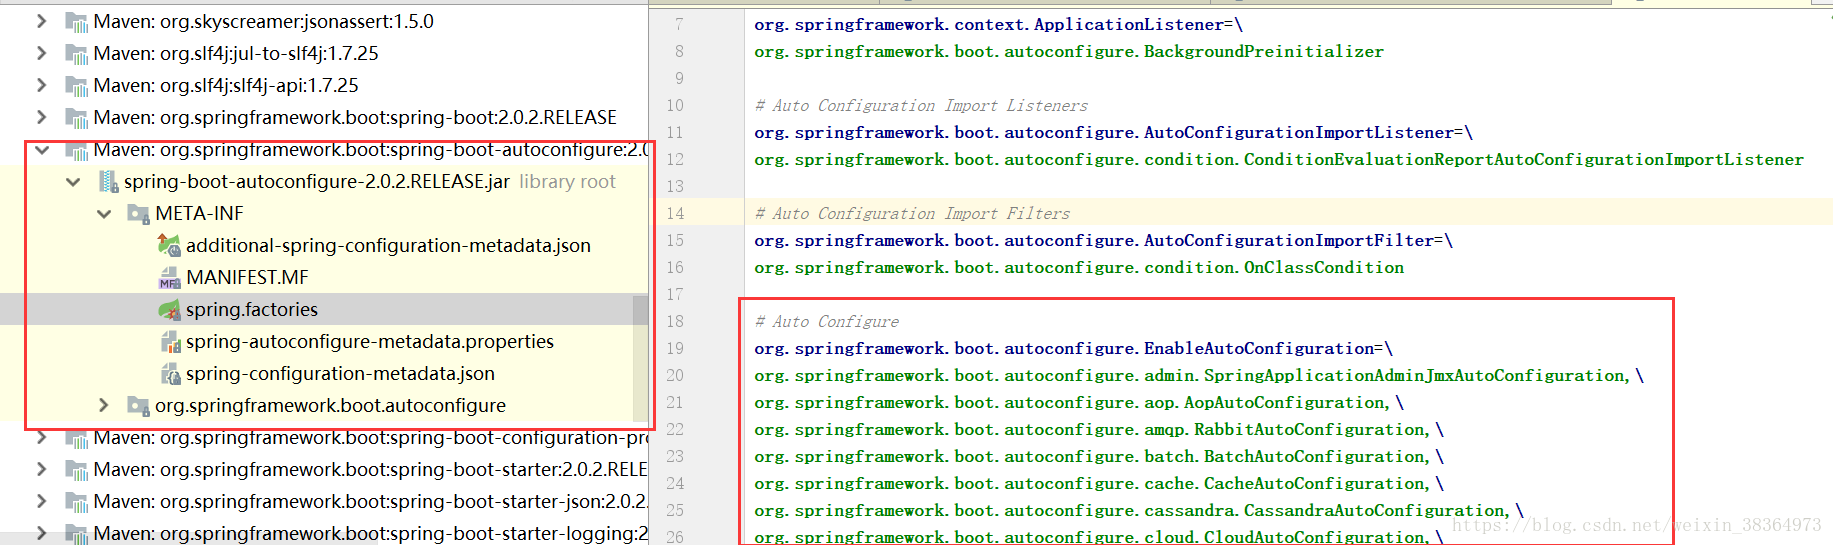Click the ApplicationListener key line
Screen dimensions: 1833x545
click(999, 24)
